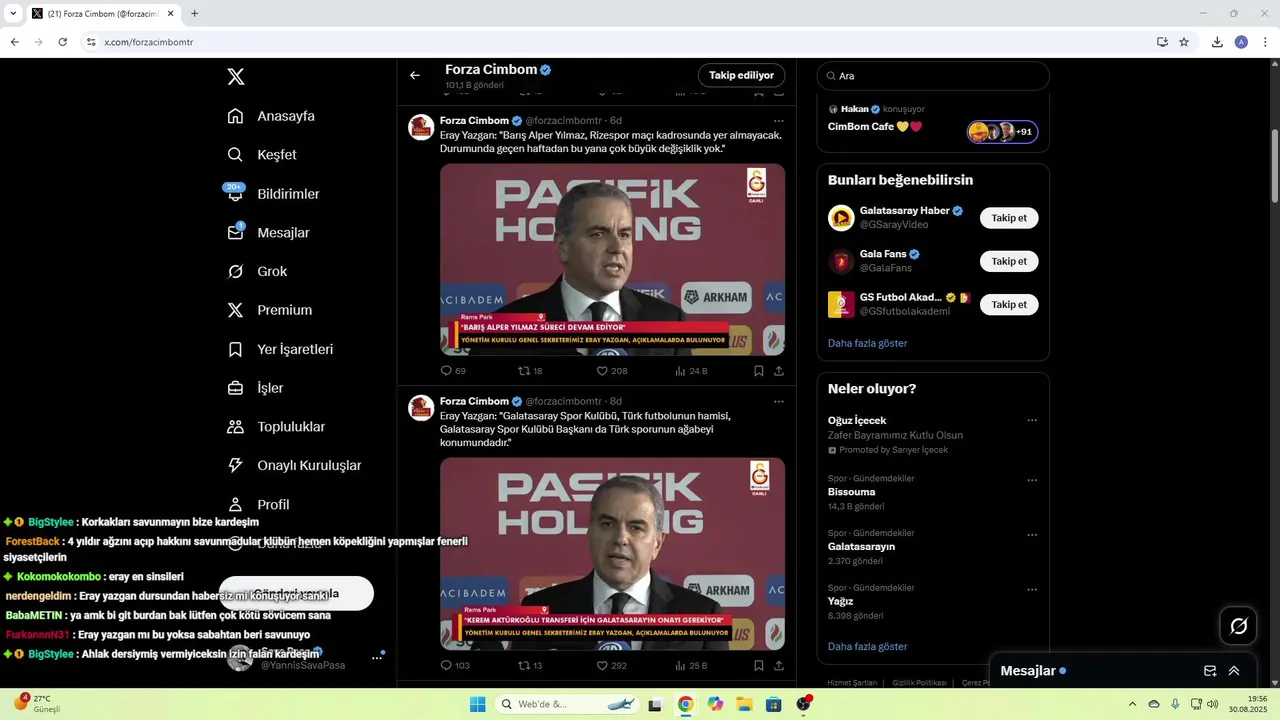Repost the post with 13 reposts

click(x=530, y=666)
